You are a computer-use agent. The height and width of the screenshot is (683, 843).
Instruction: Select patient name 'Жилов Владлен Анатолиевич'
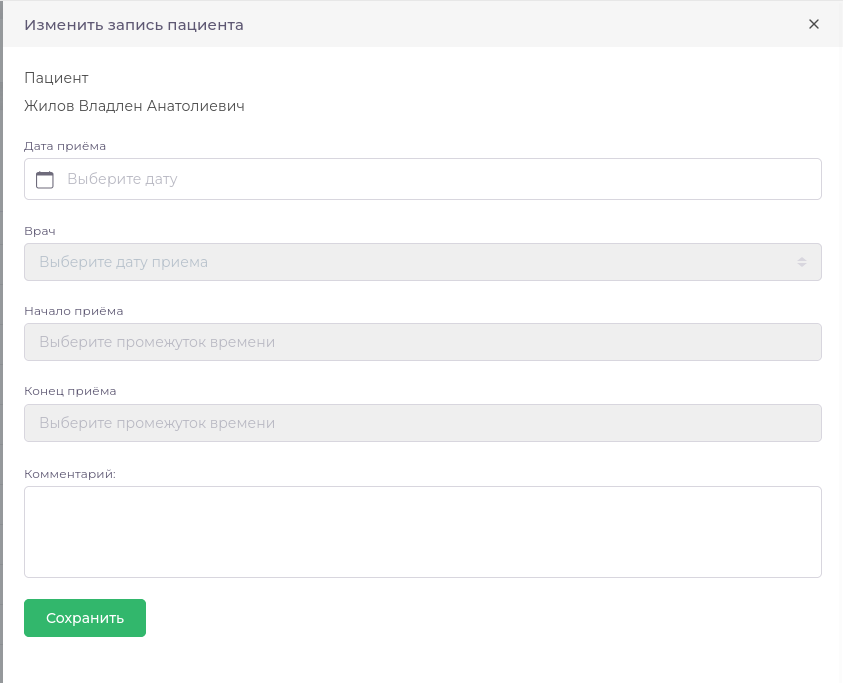point(134,106)
